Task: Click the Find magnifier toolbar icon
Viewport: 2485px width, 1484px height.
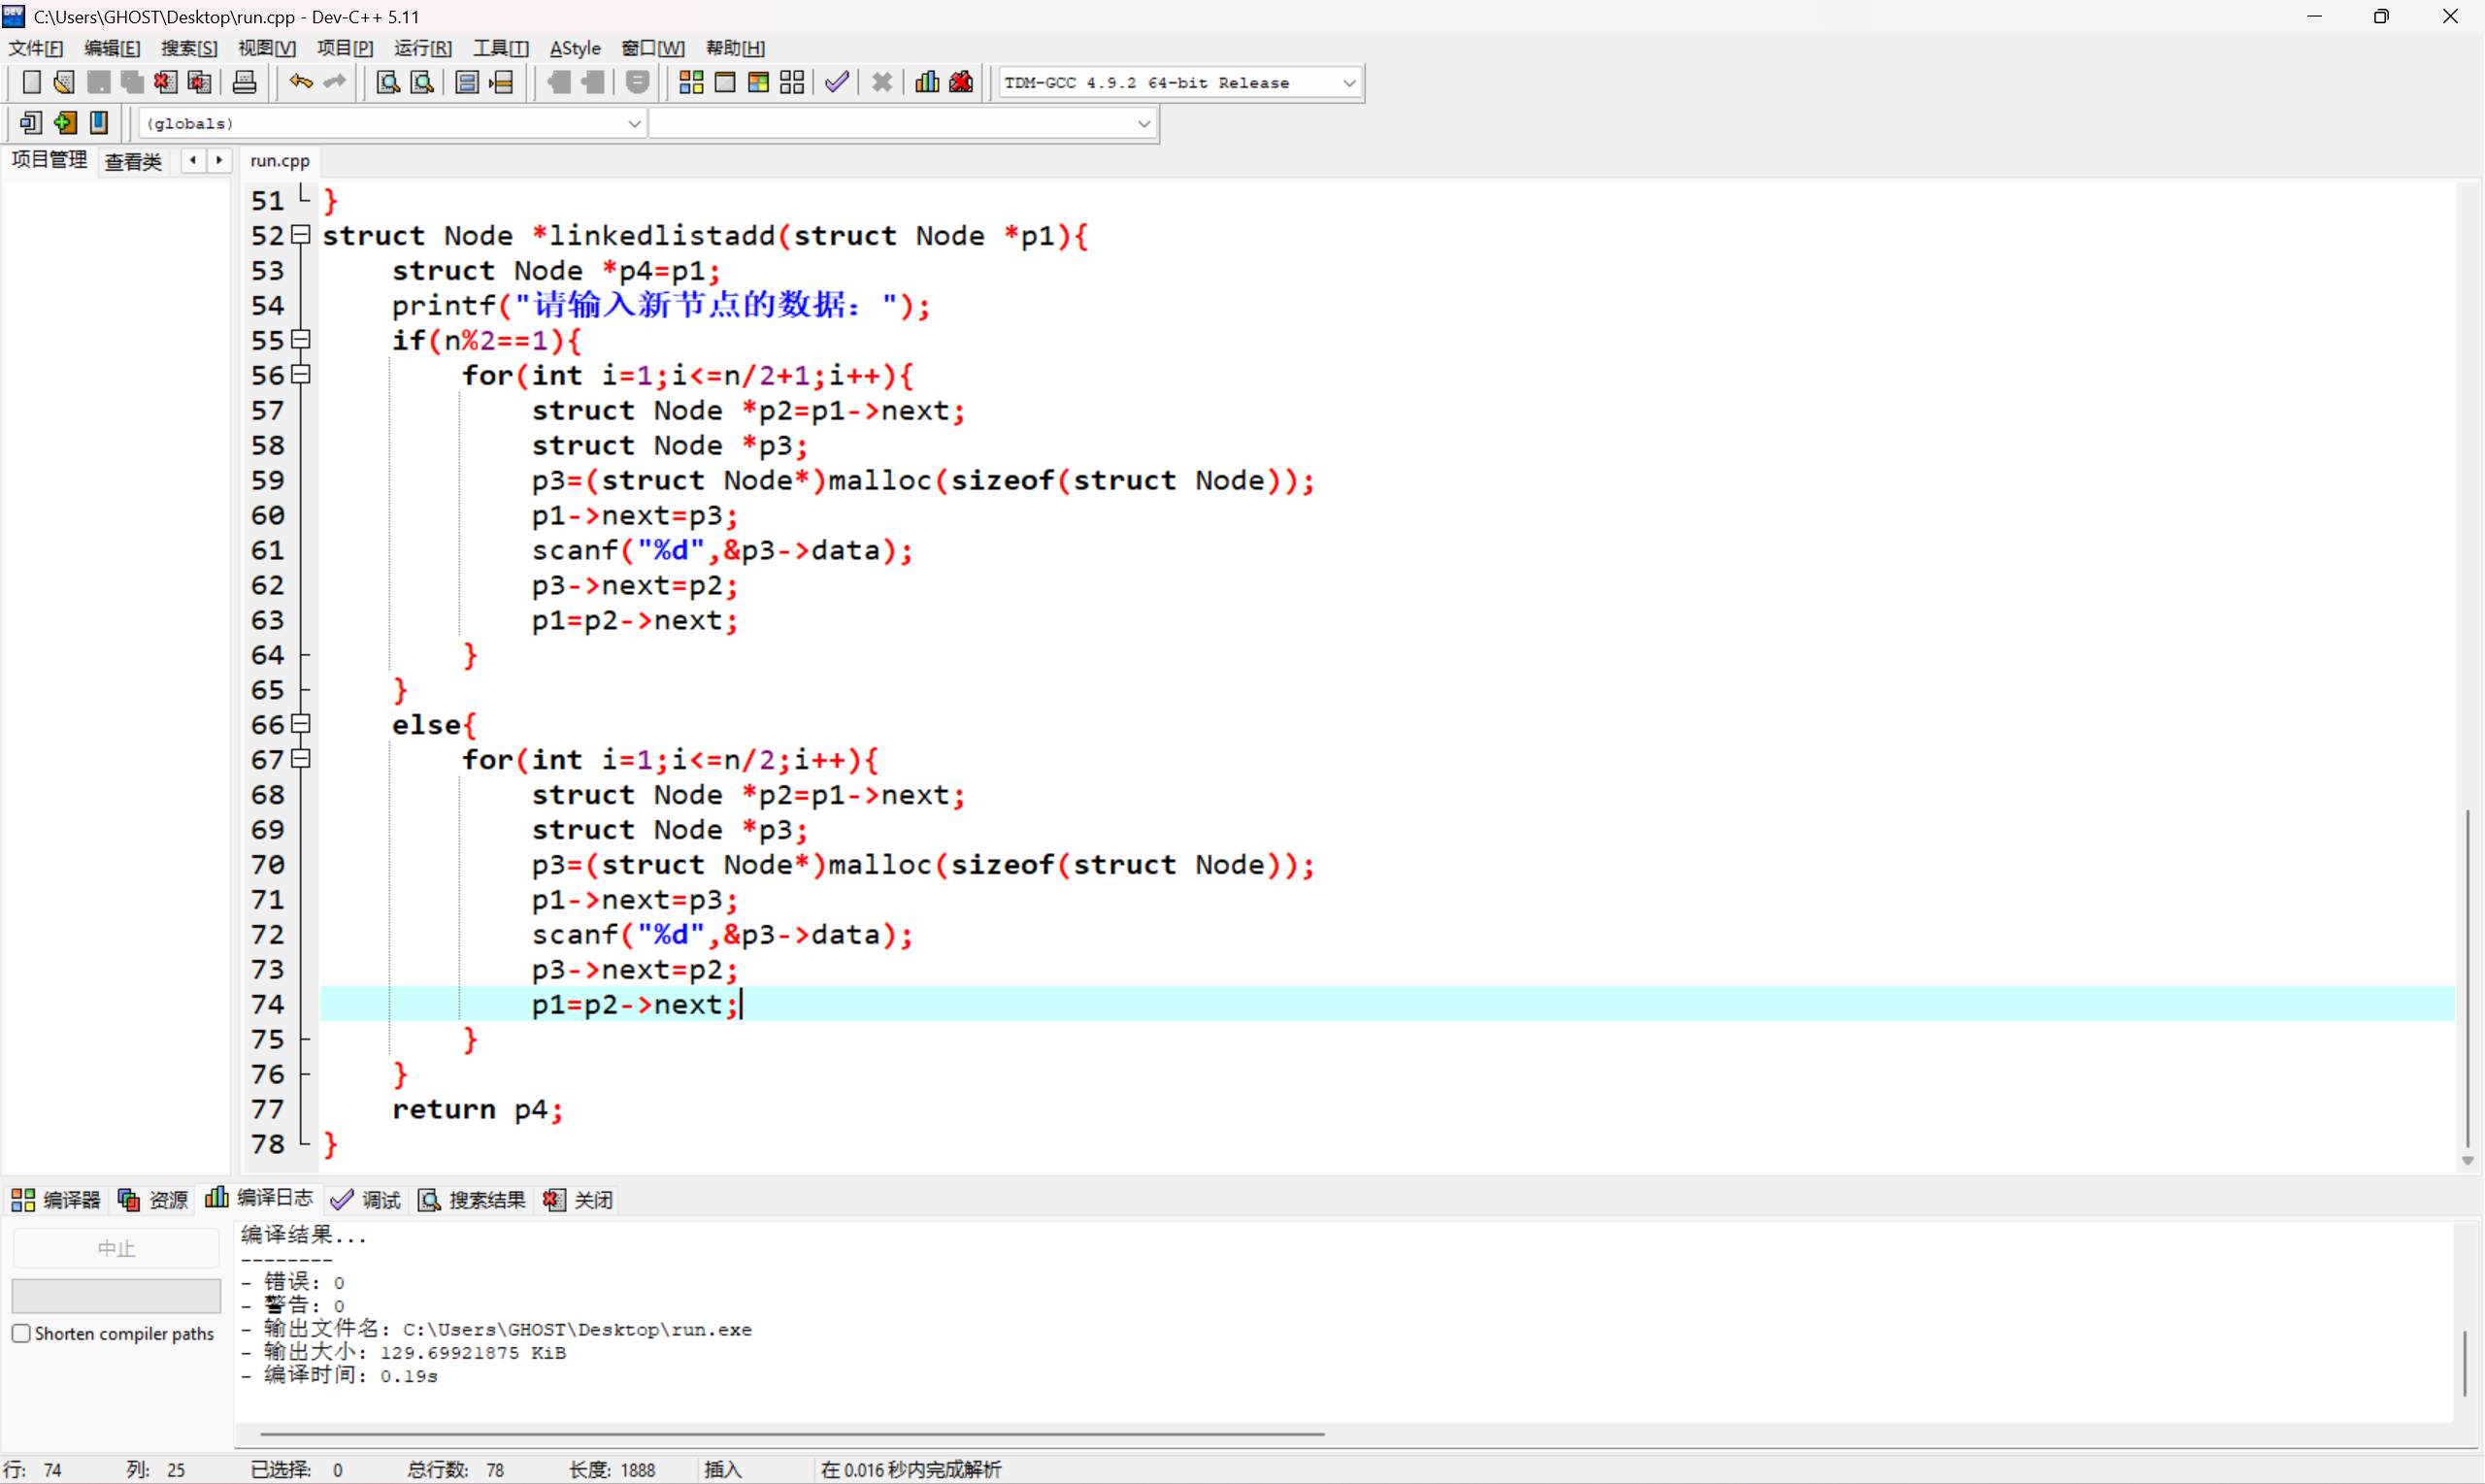Action: coord(388,82)
